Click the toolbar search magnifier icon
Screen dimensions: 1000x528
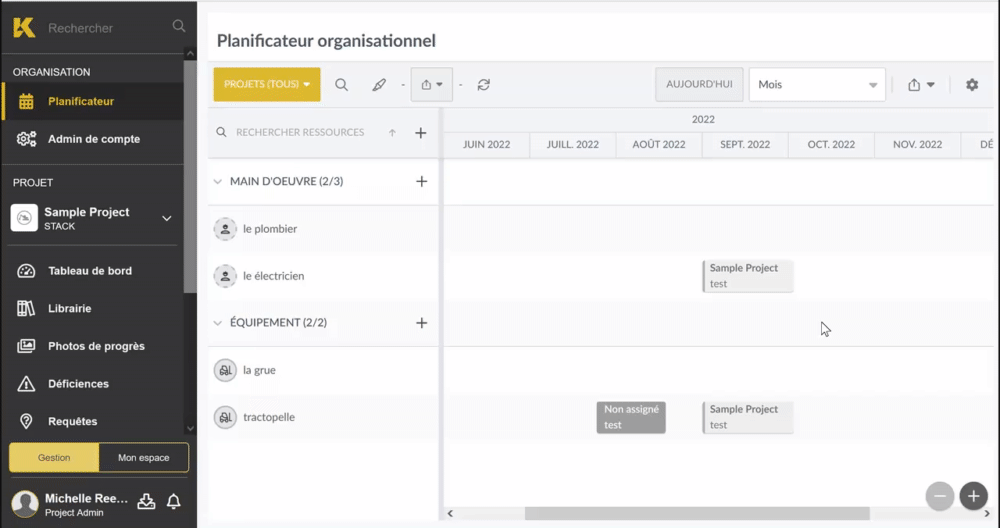[x=342, y=85]
